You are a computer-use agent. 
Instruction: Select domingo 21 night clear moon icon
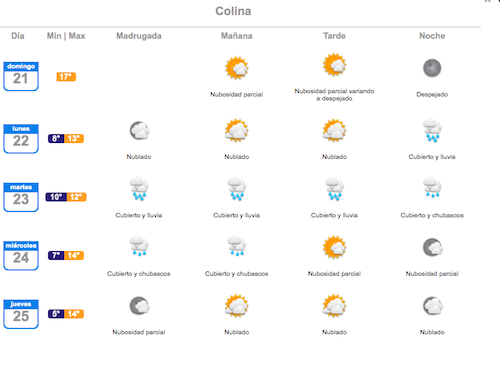pos(432,68)
